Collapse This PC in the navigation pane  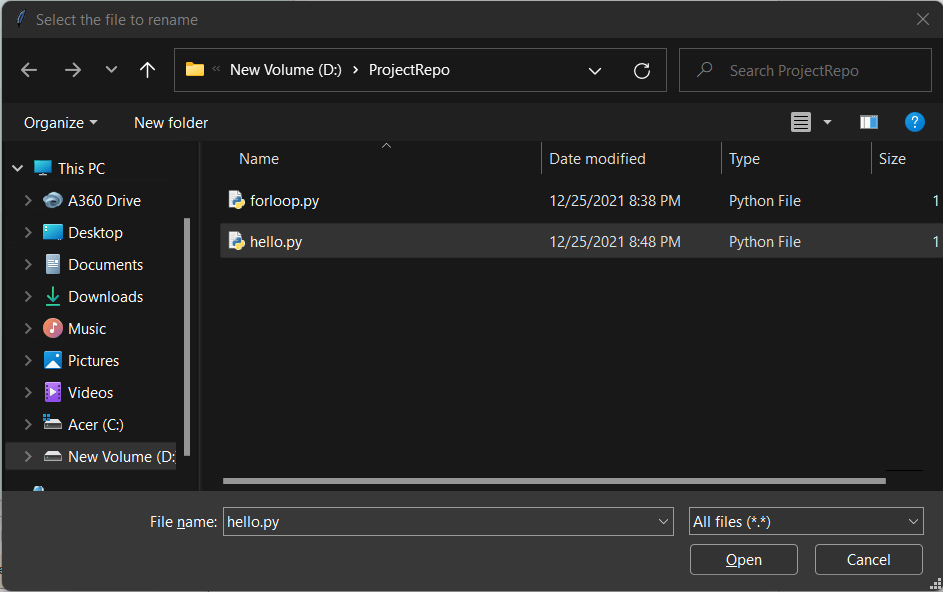(17, 167)
